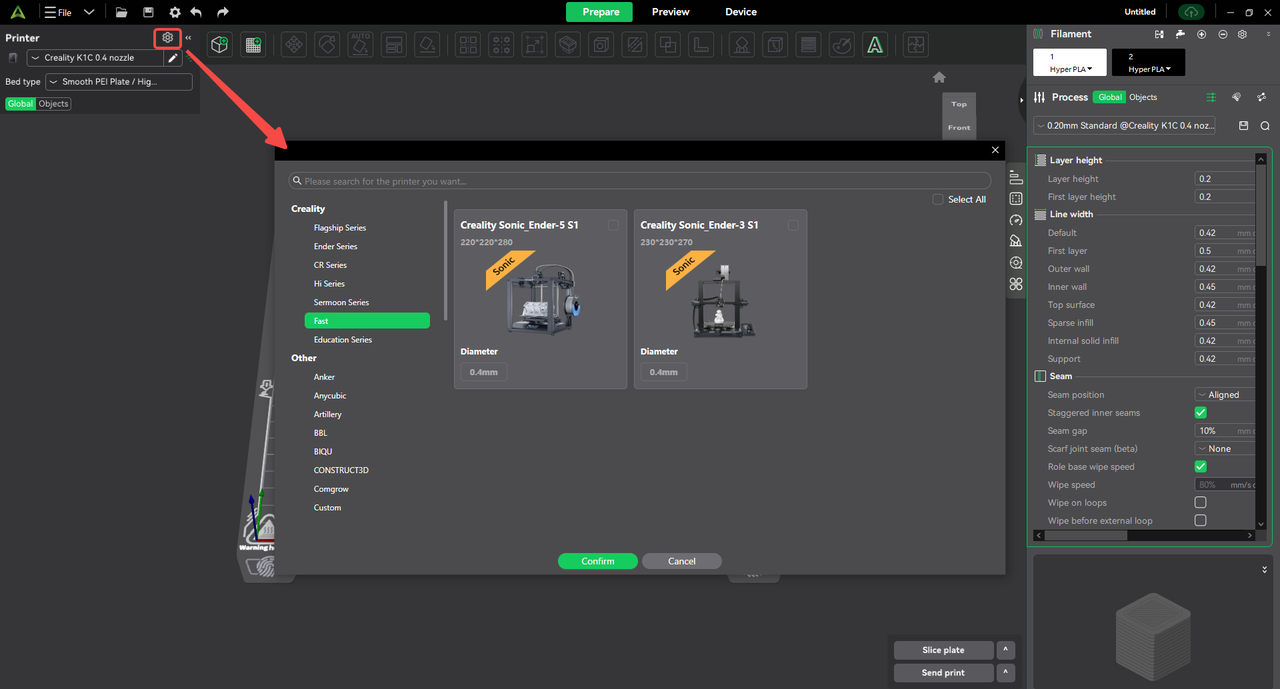Switch to the Device tab
This screenshot has height=689, width=1280.
point(741,12)
